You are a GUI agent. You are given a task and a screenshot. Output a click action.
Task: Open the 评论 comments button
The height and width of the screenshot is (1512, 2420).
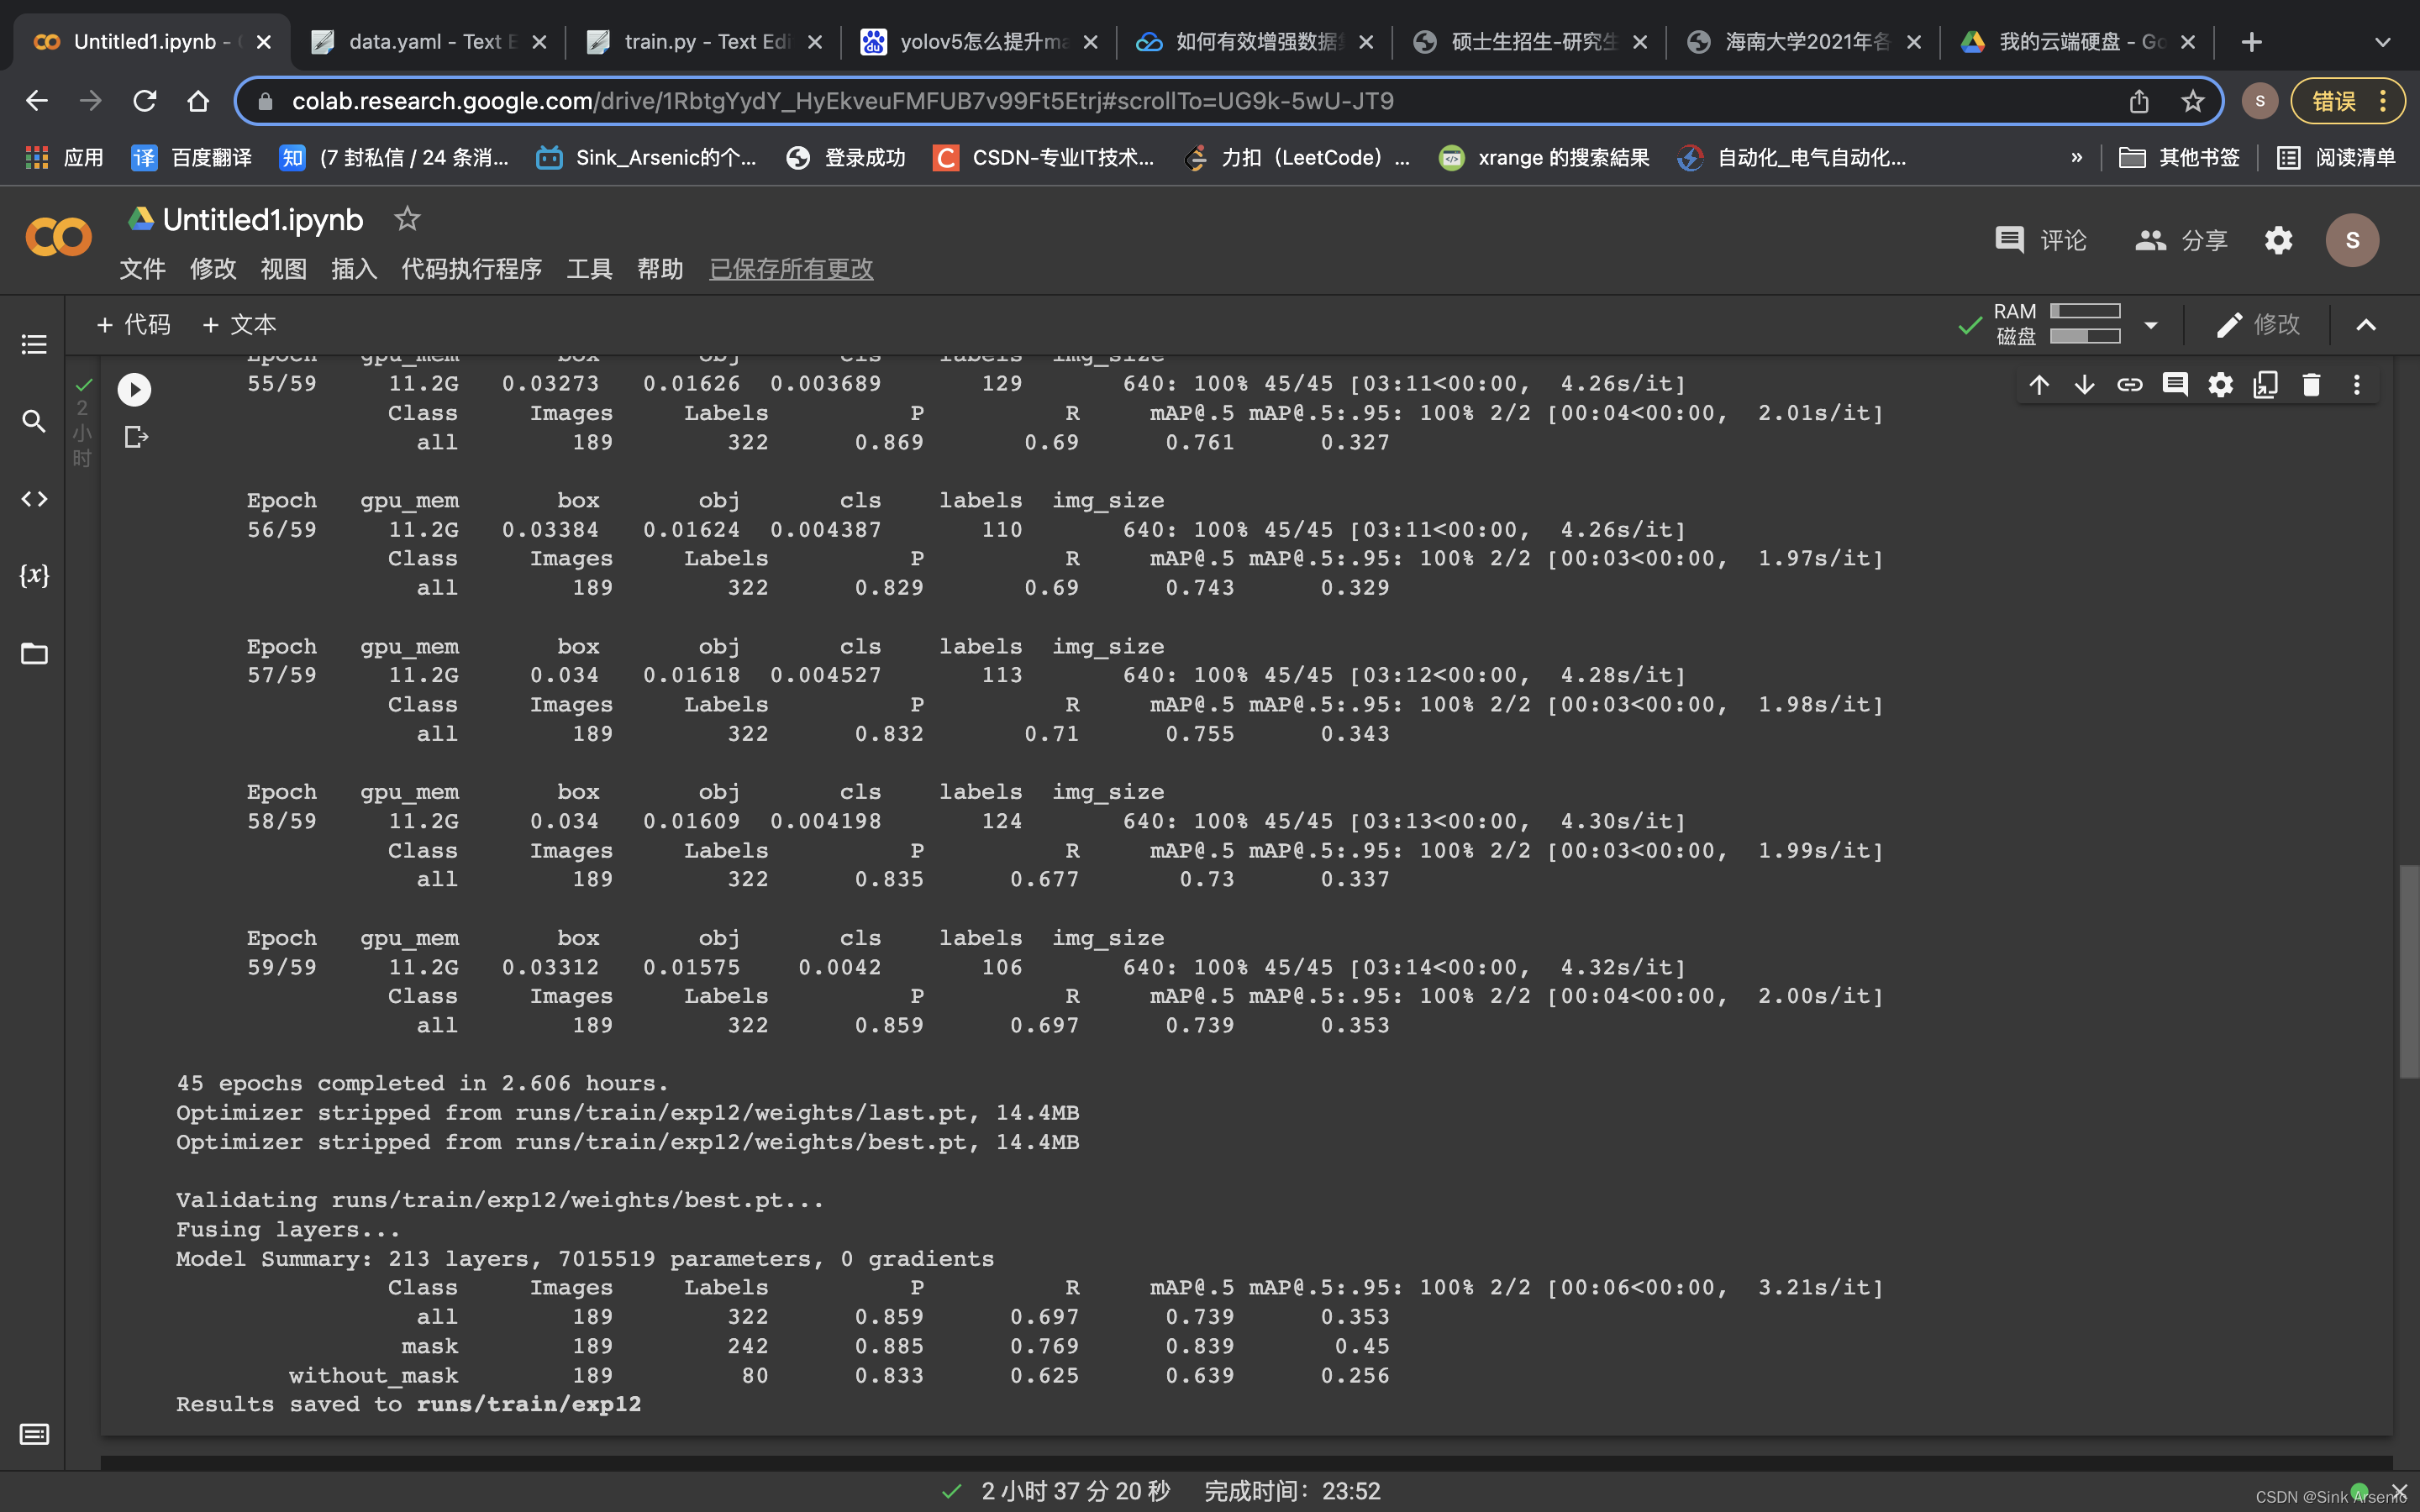pyautogui.click(x=2041, y=240)
